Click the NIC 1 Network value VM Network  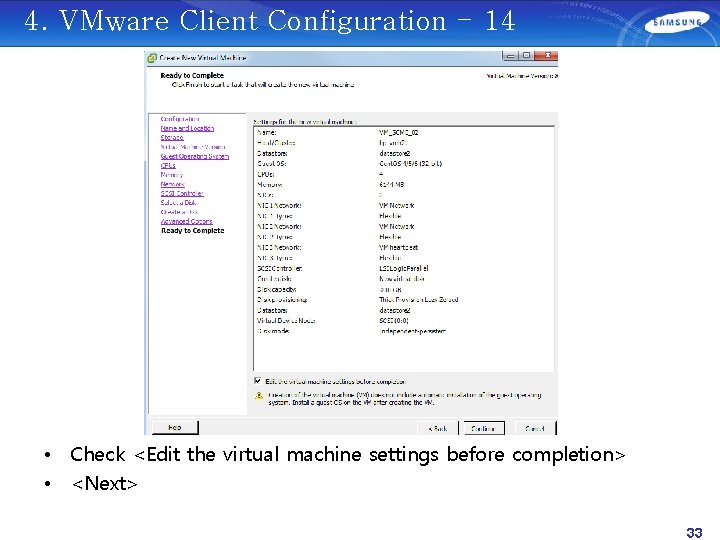coord(397,205)
